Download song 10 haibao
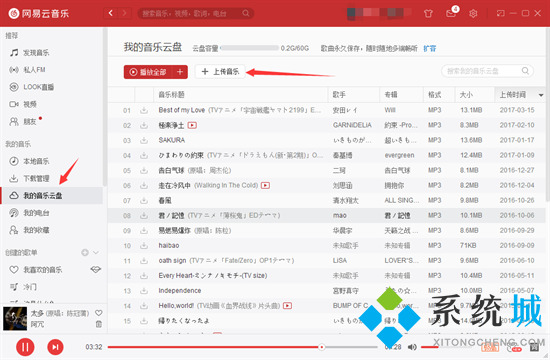 tap(144, 246)
